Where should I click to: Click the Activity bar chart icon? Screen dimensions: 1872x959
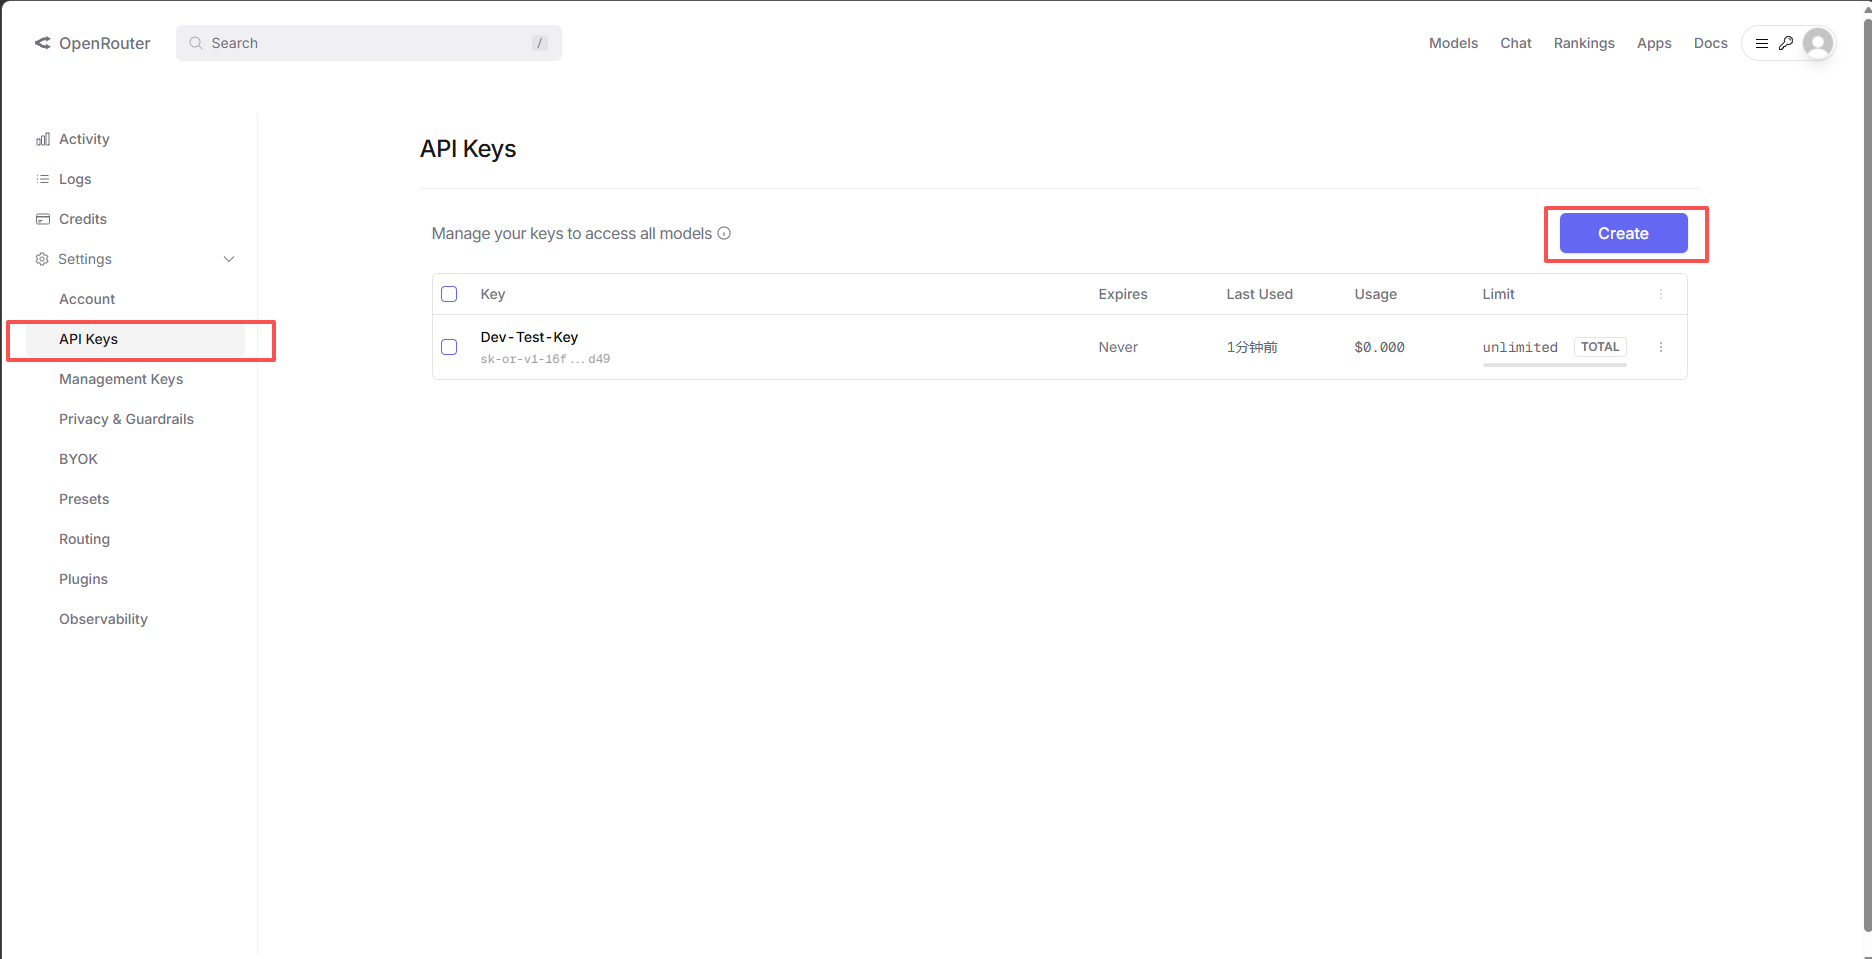pyautogui.click(x=43, y=139)
